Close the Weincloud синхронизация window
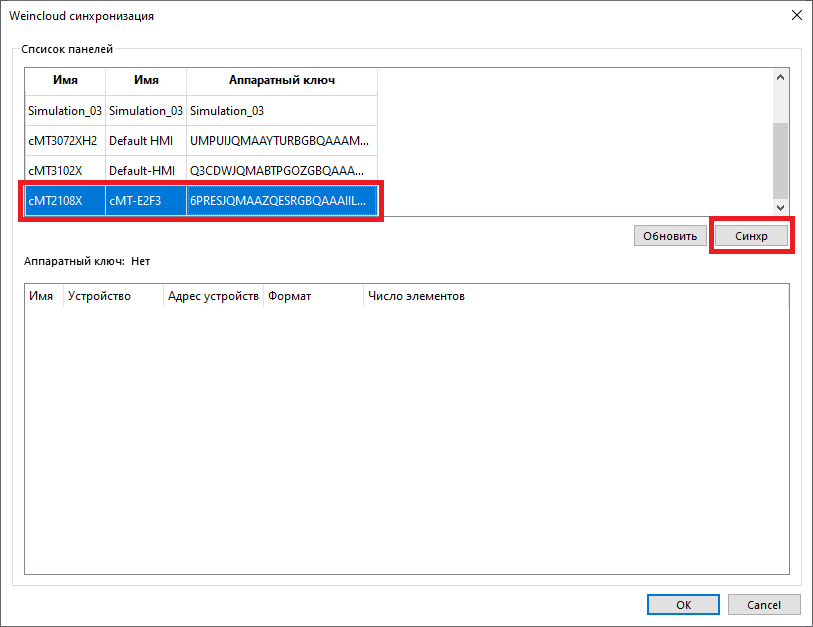 pyautogui.click(x=796, y=16)
